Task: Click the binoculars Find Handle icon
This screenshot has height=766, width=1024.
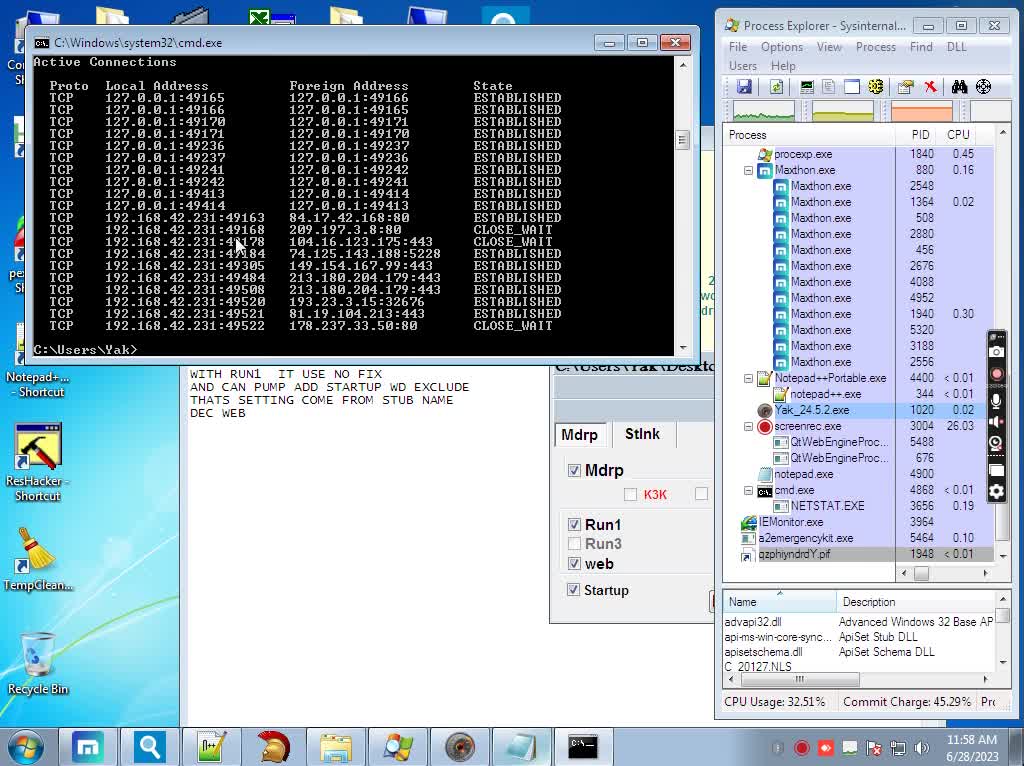Action: click(960, 87)
